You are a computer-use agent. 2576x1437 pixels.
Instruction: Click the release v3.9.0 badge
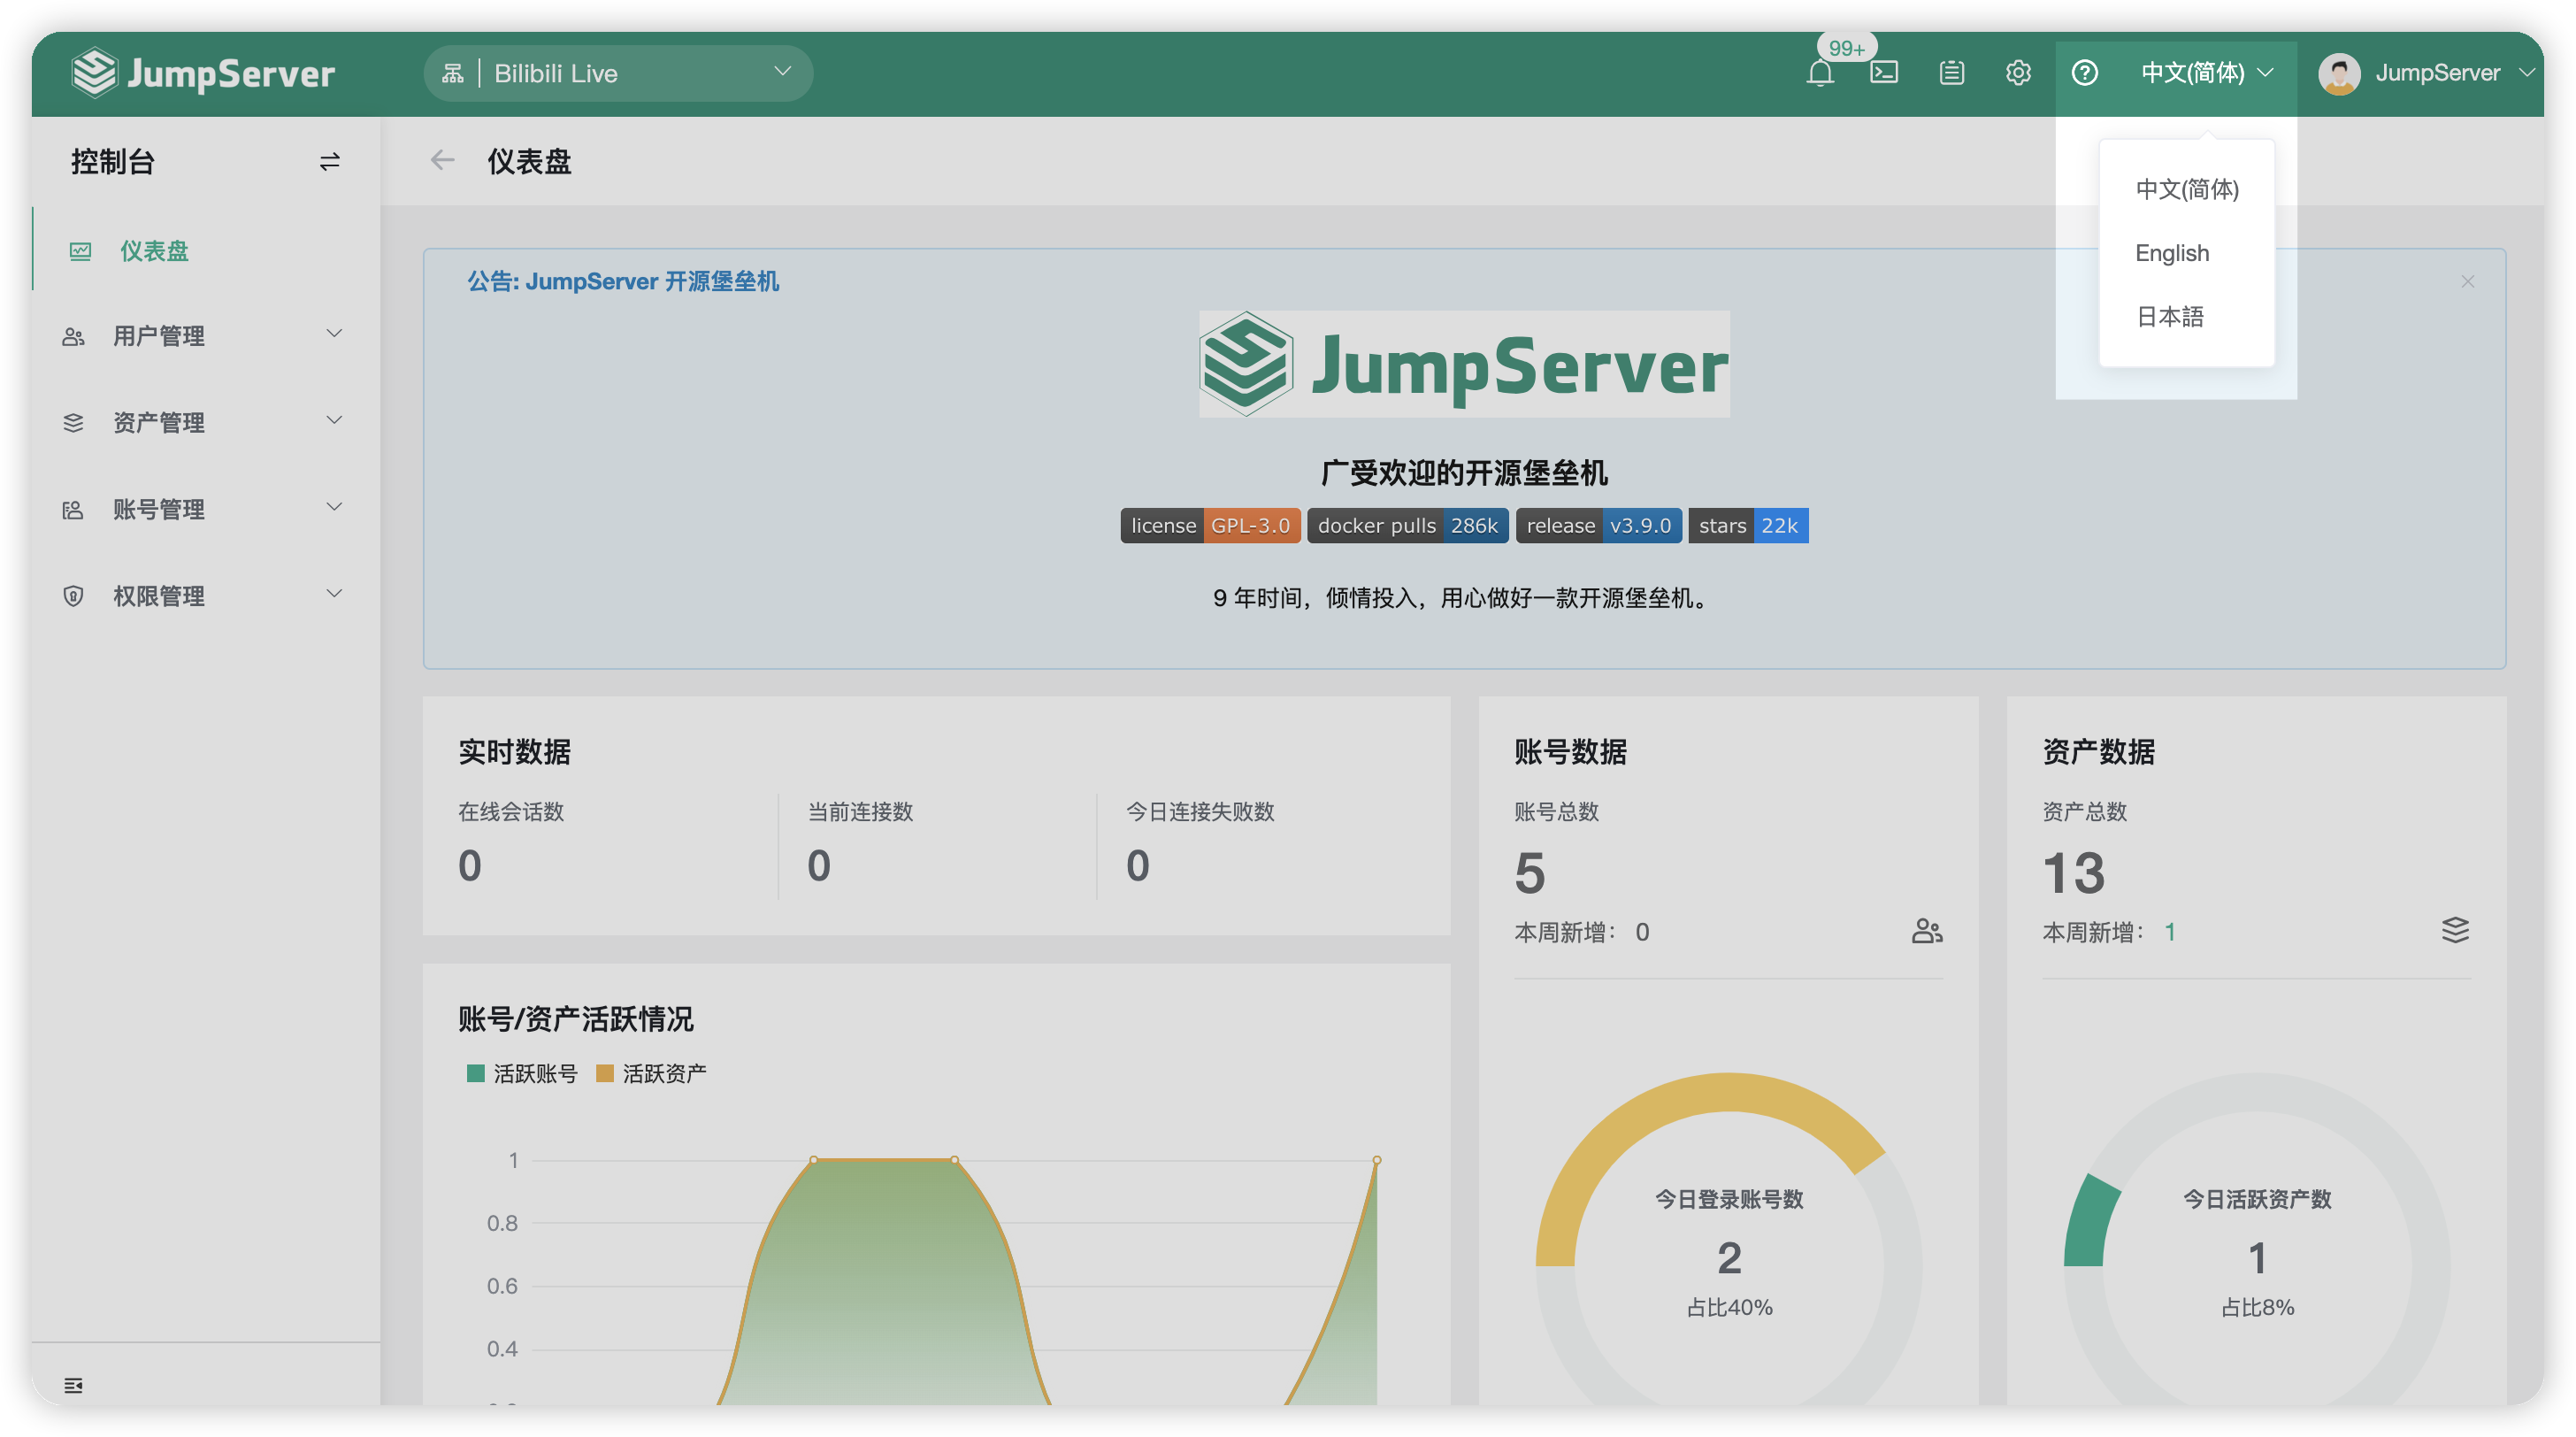[1598, 525]
